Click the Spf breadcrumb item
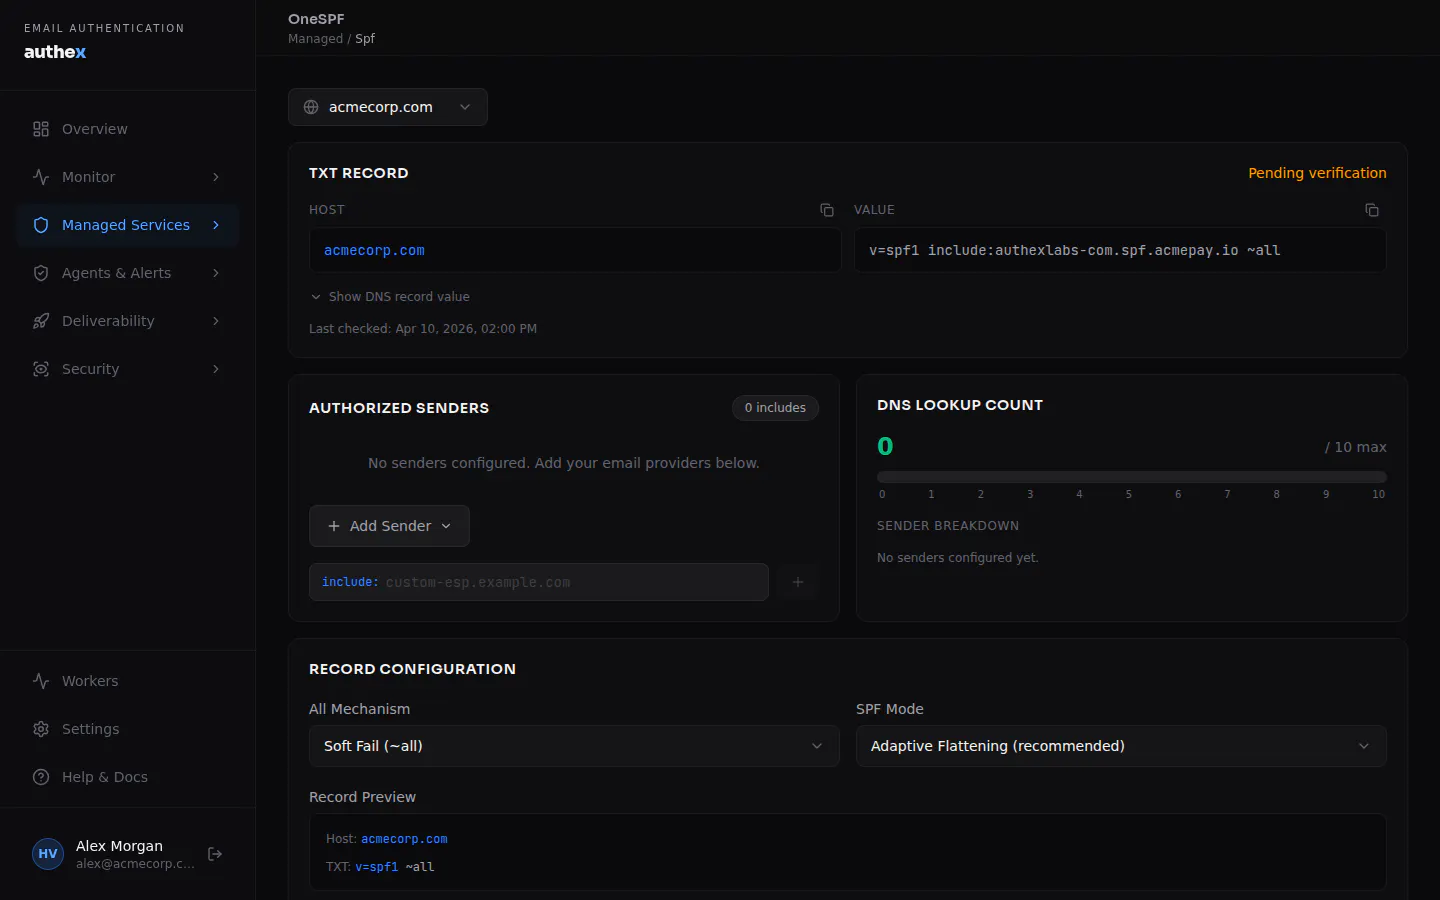This screenshot has height=900, width=1440. pyautogui.click(x=365, y=39)
